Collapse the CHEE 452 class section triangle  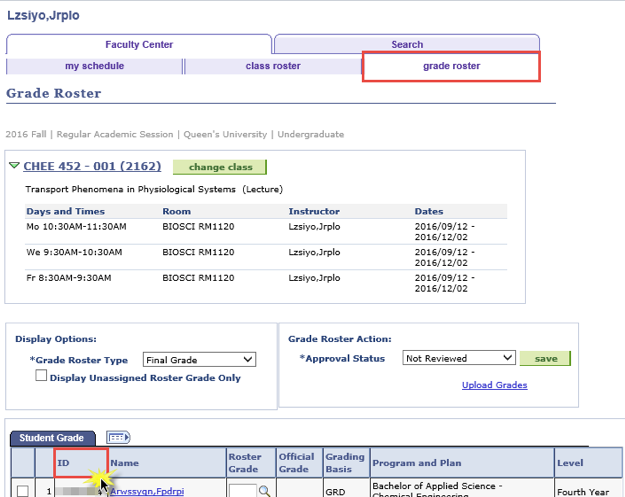[14, 166]
